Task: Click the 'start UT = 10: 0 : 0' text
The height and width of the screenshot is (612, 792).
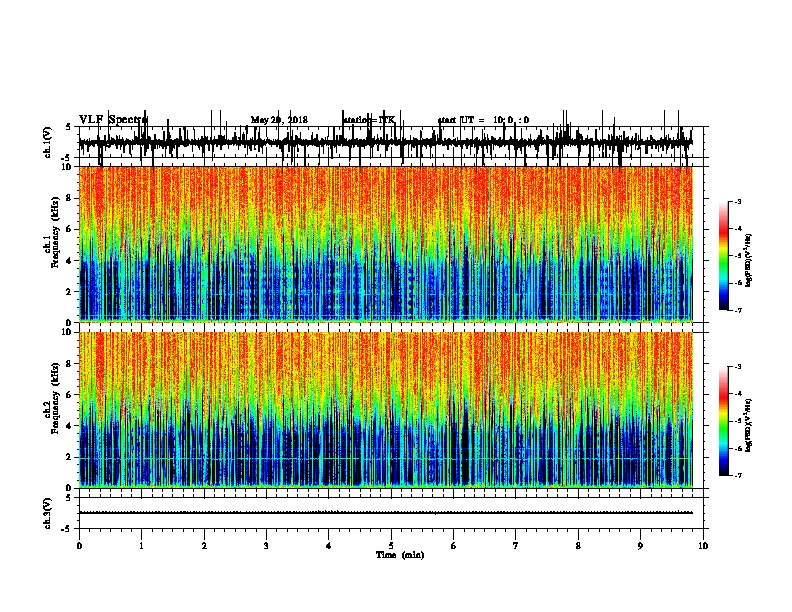Action: (483, 120)
